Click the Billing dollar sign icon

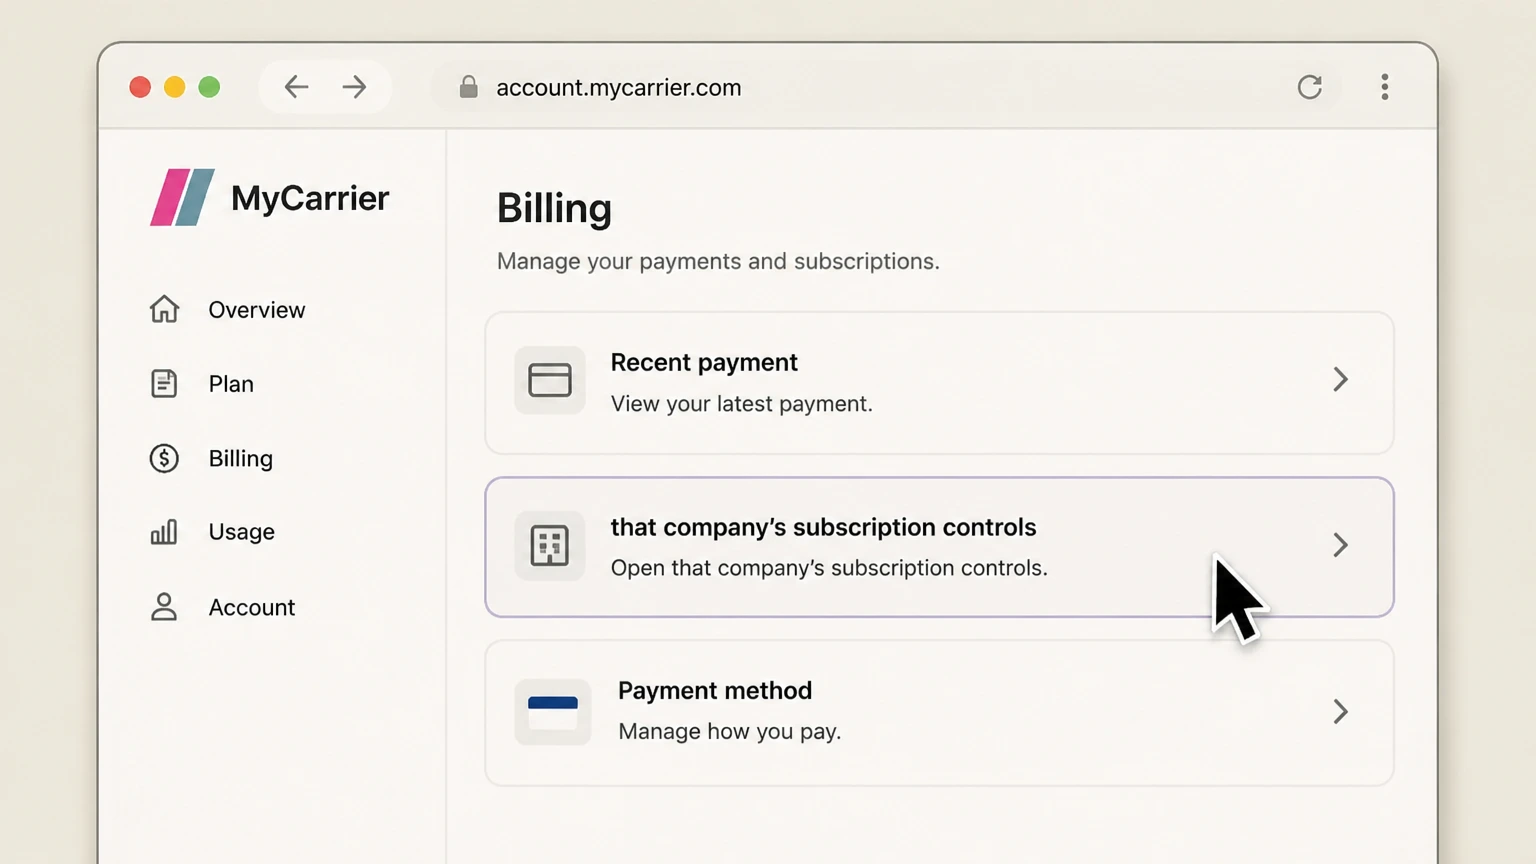(164, 458)
